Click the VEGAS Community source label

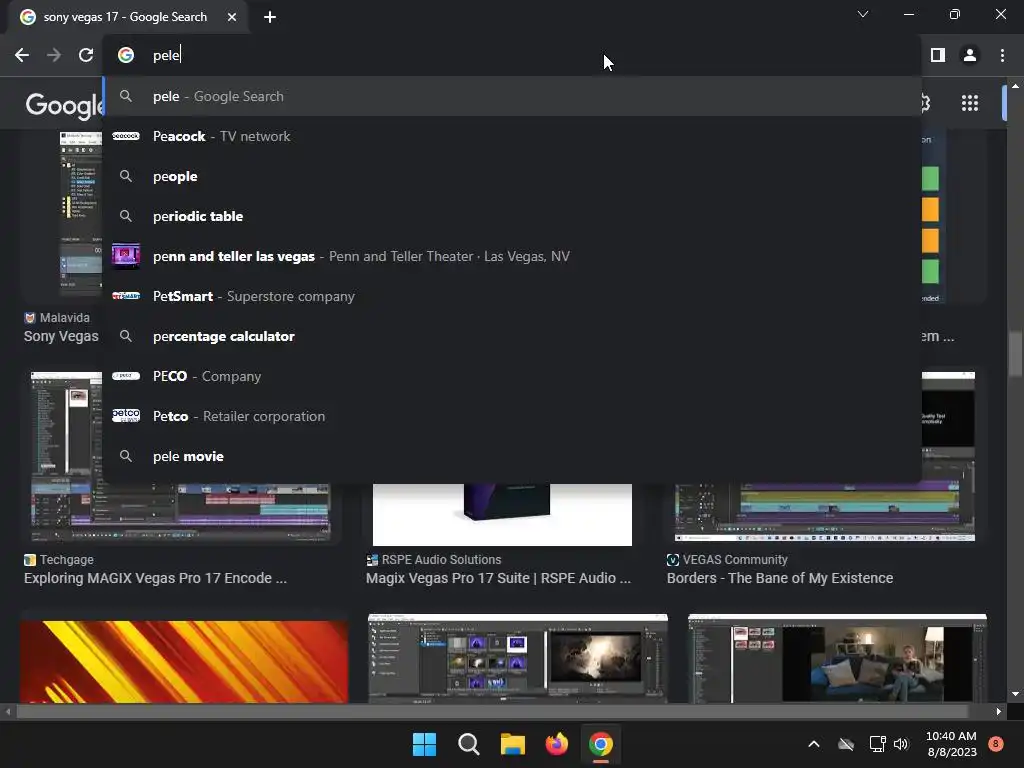pyautogui.click(x=735, y=560)
